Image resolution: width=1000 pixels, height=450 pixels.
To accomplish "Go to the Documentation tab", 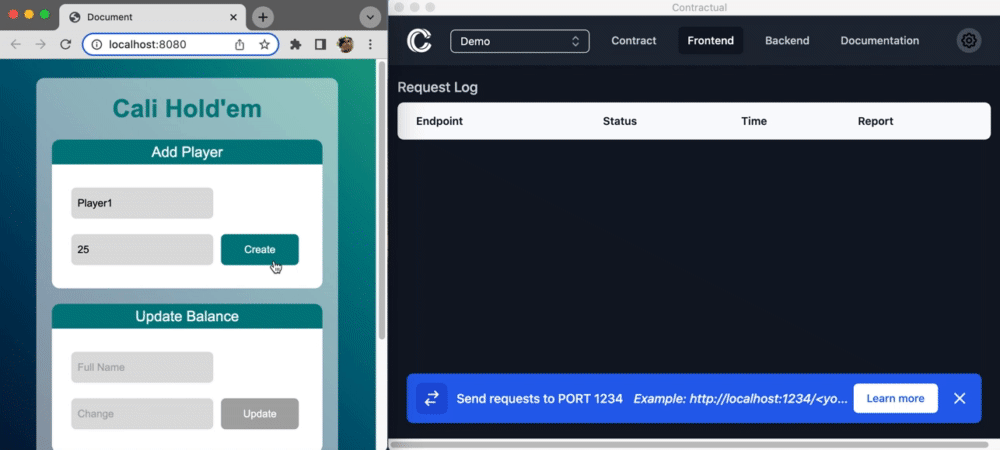I will click(x=879, y=41).
